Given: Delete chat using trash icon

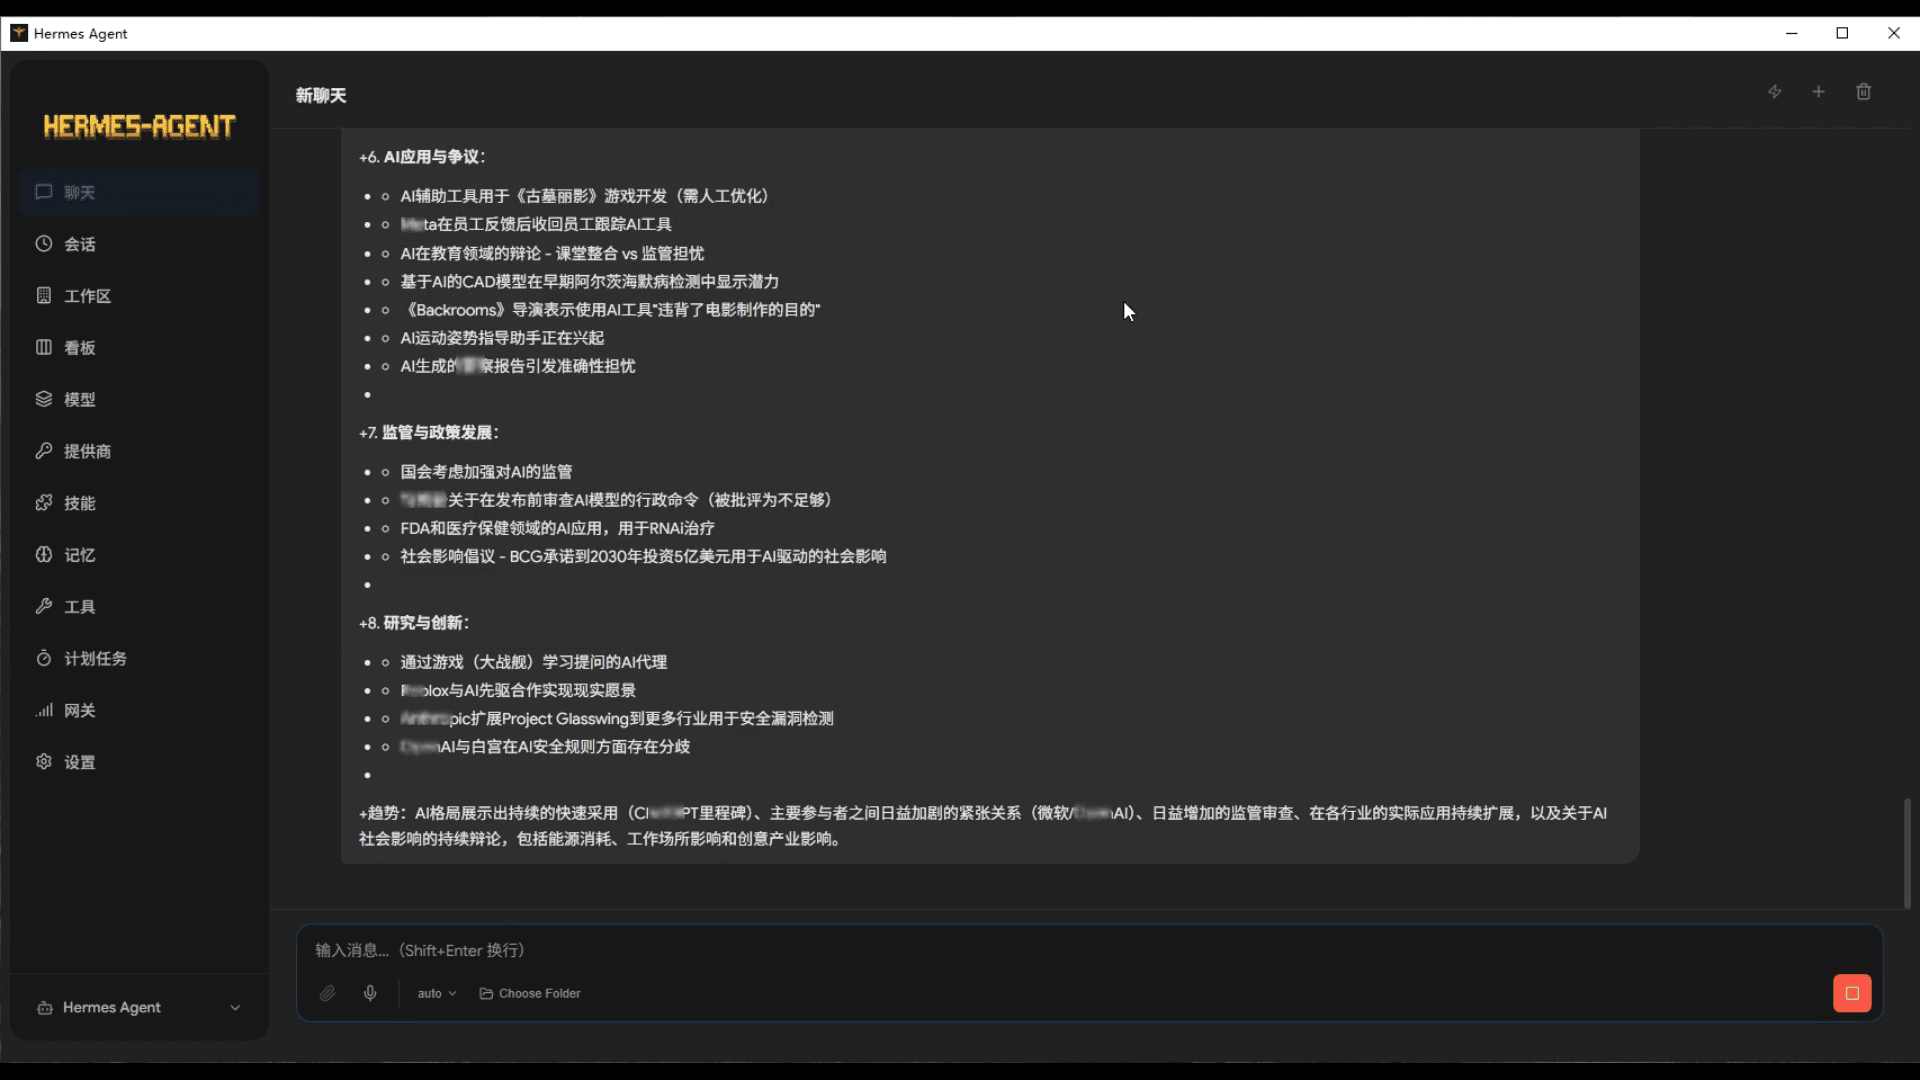Looking at the screenshot, I should tap(1864, 92).
